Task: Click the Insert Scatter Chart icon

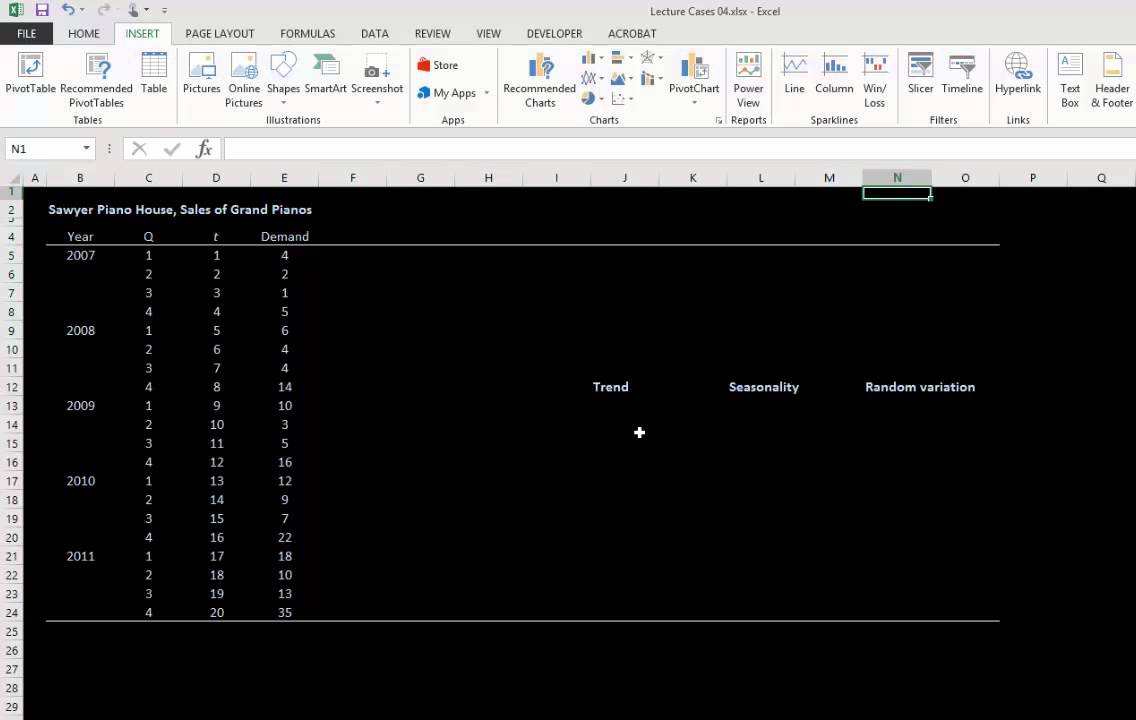Action: pos(617,99)
